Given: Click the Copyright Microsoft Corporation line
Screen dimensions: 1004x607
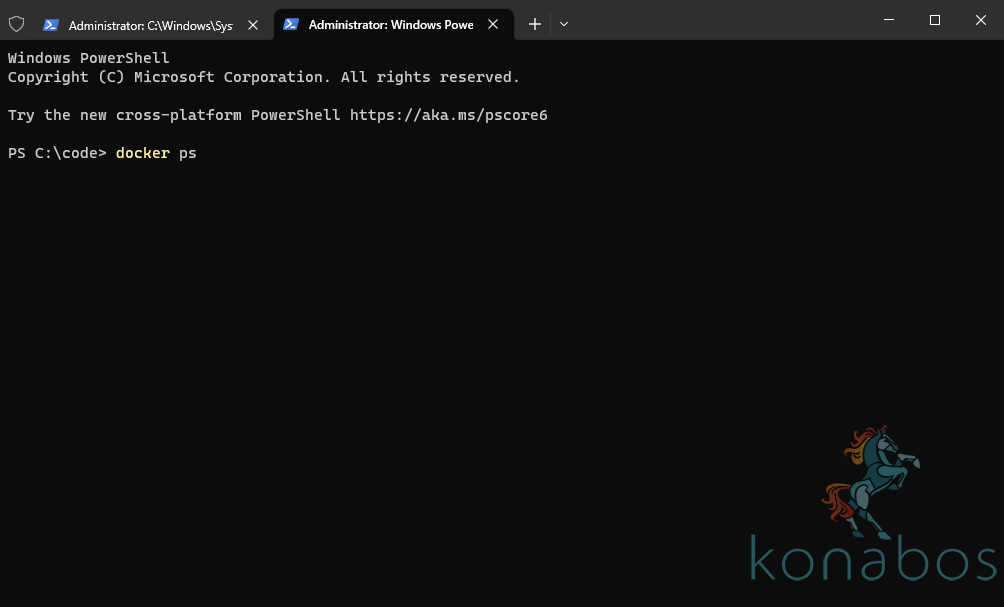Looking at the screenshot, I should click(262, 76).
